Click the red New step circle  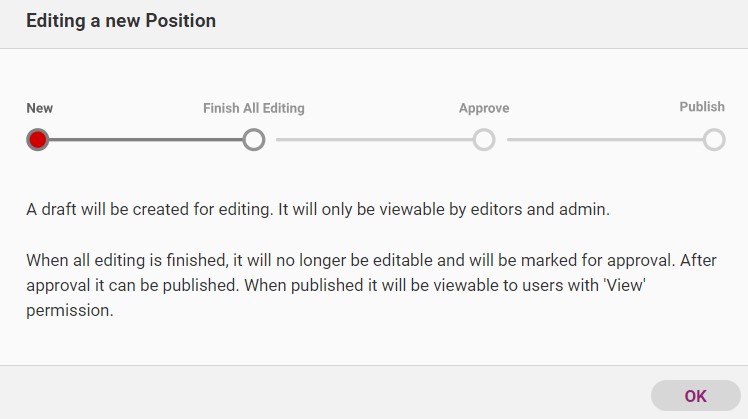(x=38, y=139)
